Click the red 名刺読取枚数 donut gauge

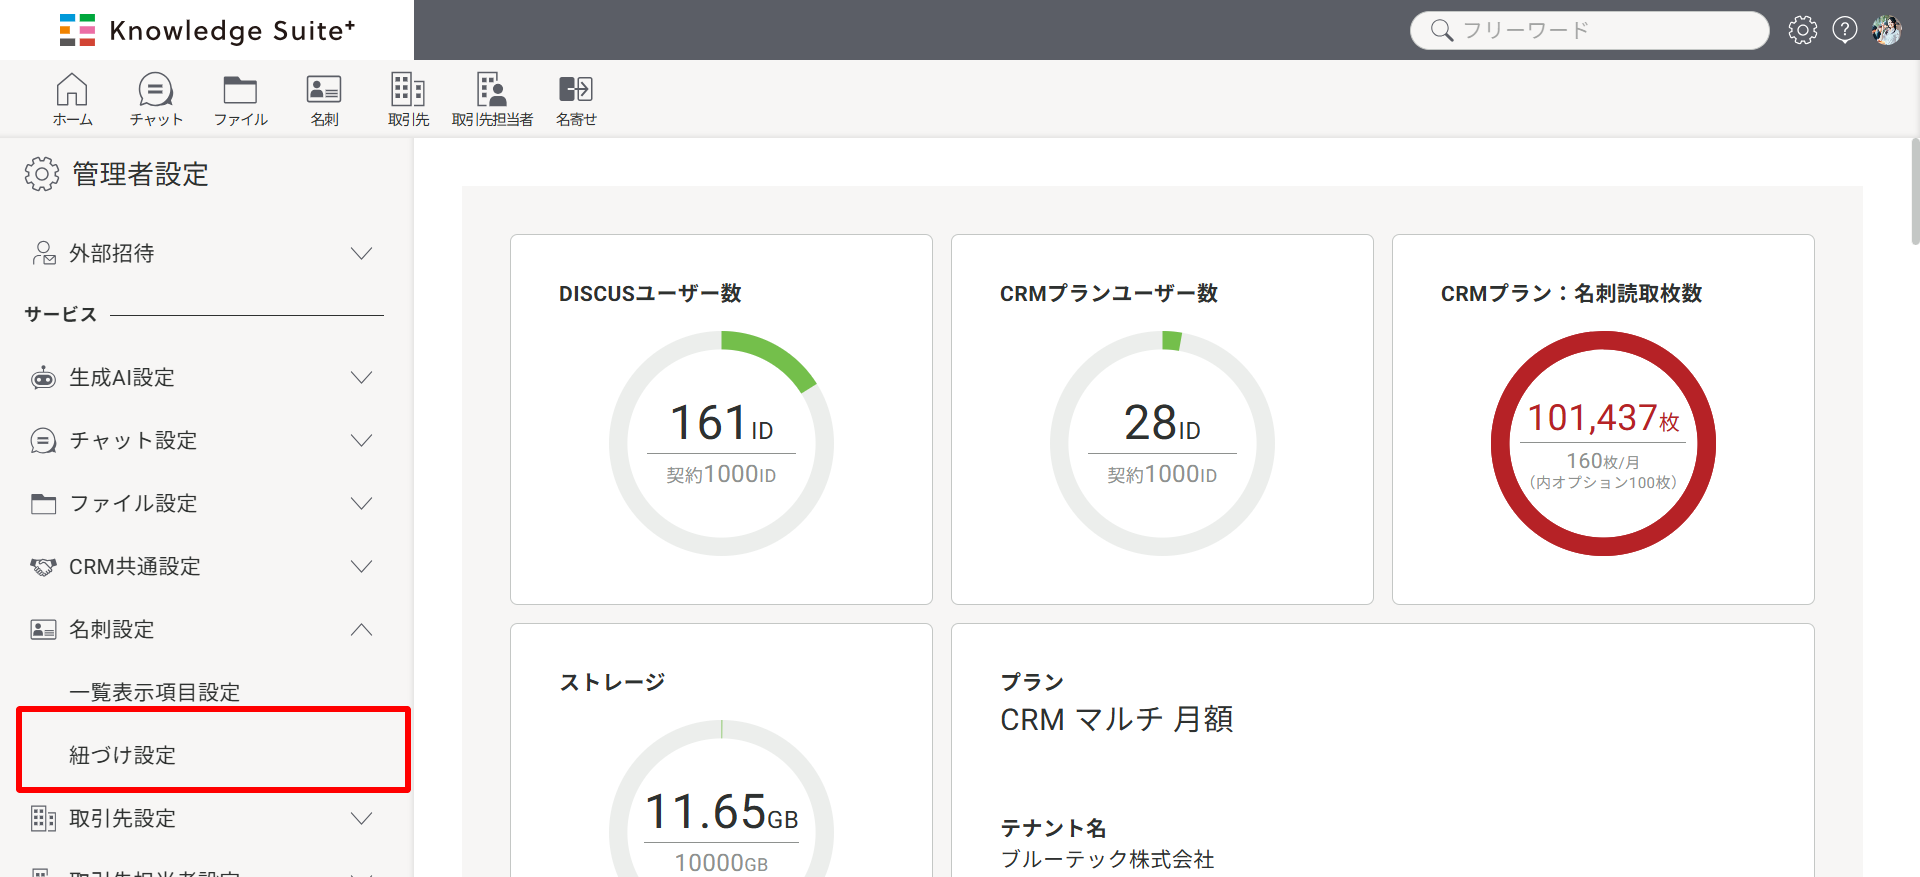click(1603, 443)
